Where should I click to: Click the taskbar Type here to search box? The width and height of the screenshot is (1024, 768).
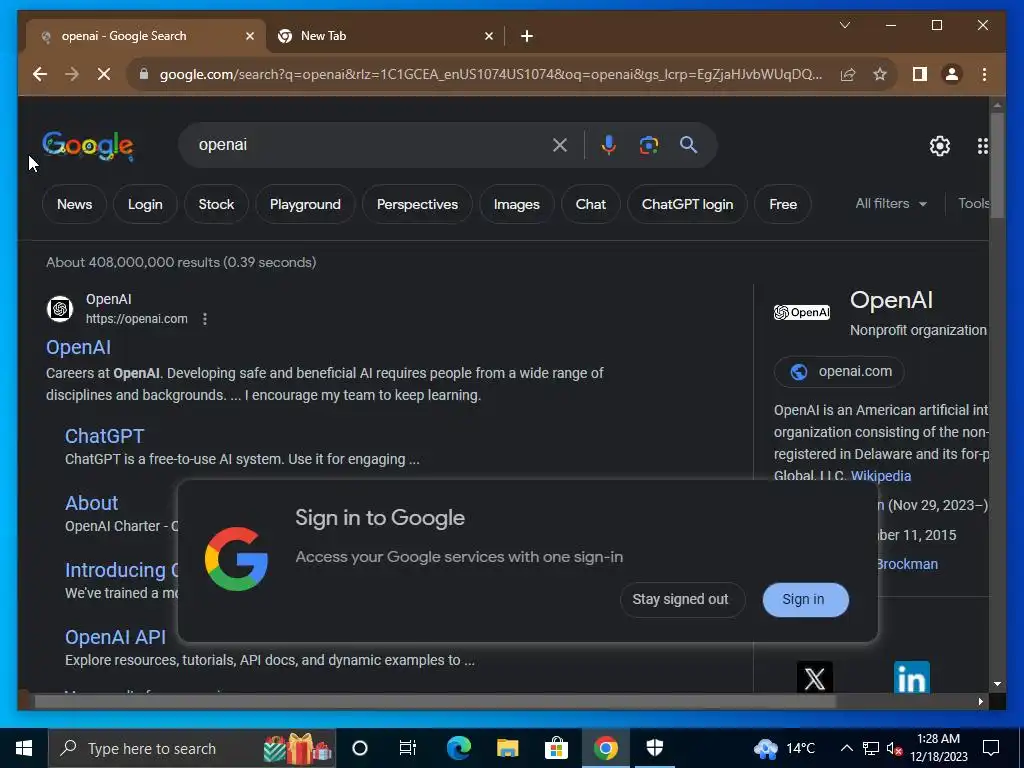click(x=192, y=748)
